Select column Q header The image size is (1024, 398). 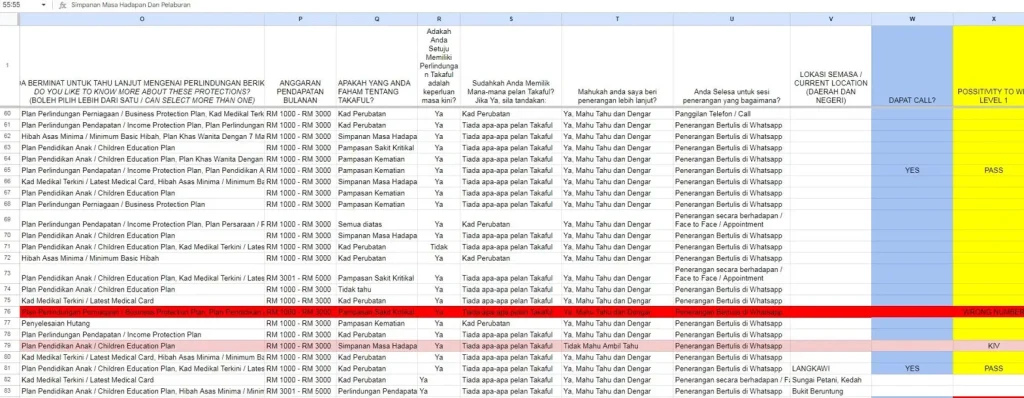tap(376, 20)
